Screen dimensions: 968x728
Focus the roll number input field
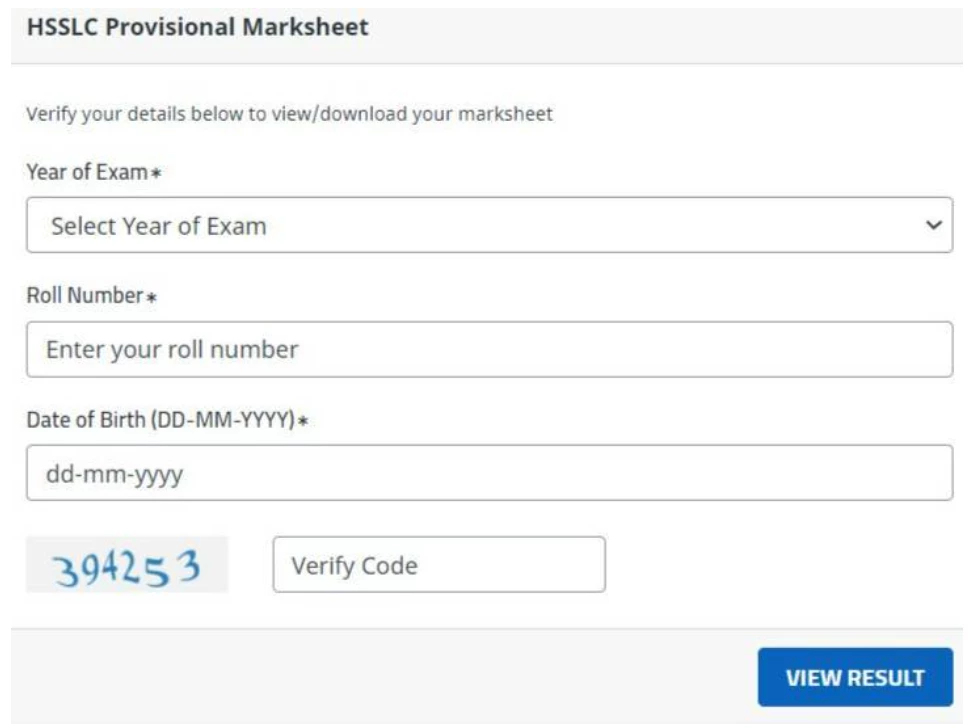tap(488, 349)
